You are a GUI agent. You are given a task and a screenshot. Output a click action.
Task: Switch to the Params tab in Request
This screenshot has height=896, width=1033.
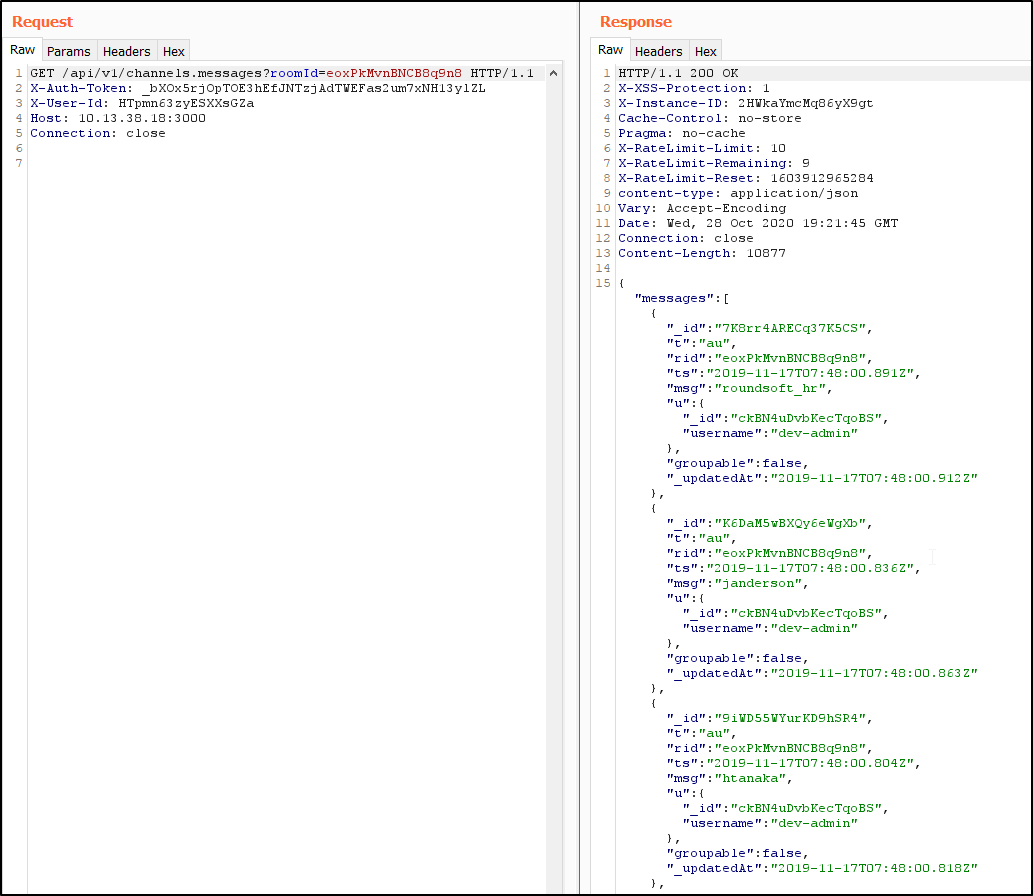tap(68, 51)
